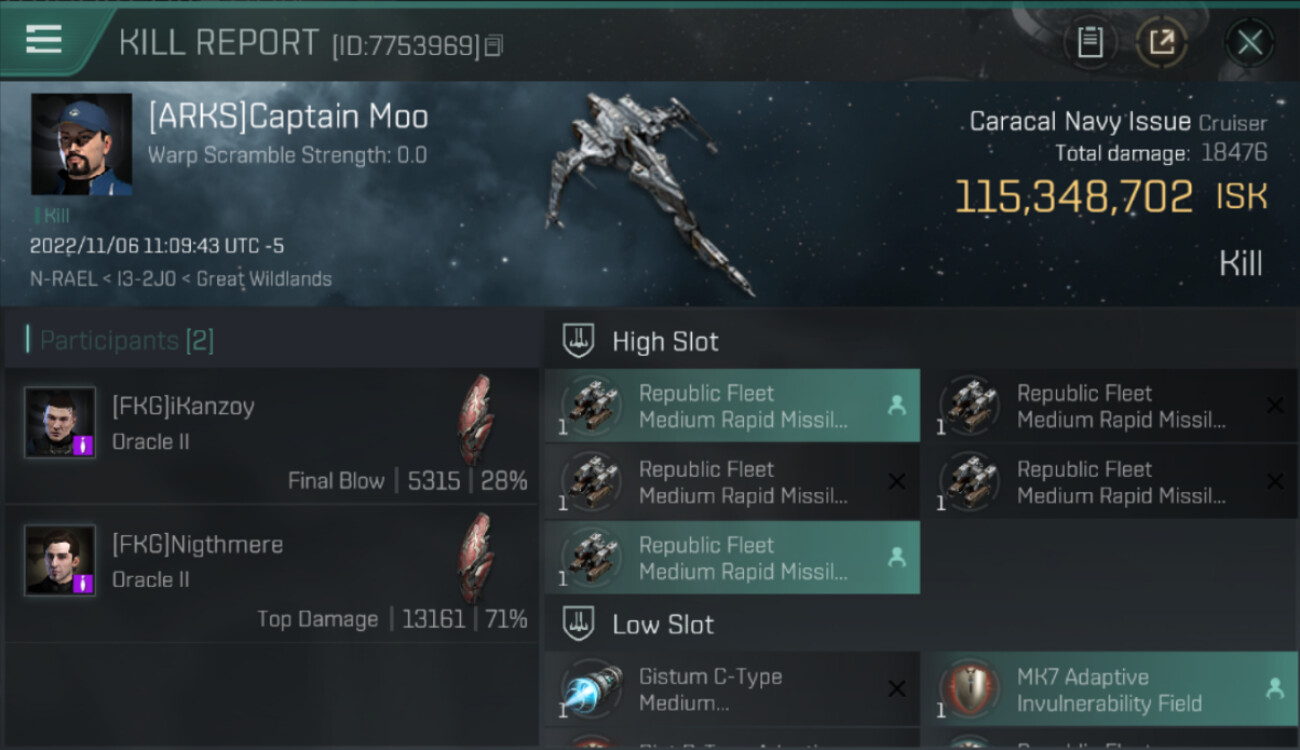Select the Final Blow participant row of iKanzoy
The width and height of the screenshot is (1300, 750).
[x=270, y=436]
